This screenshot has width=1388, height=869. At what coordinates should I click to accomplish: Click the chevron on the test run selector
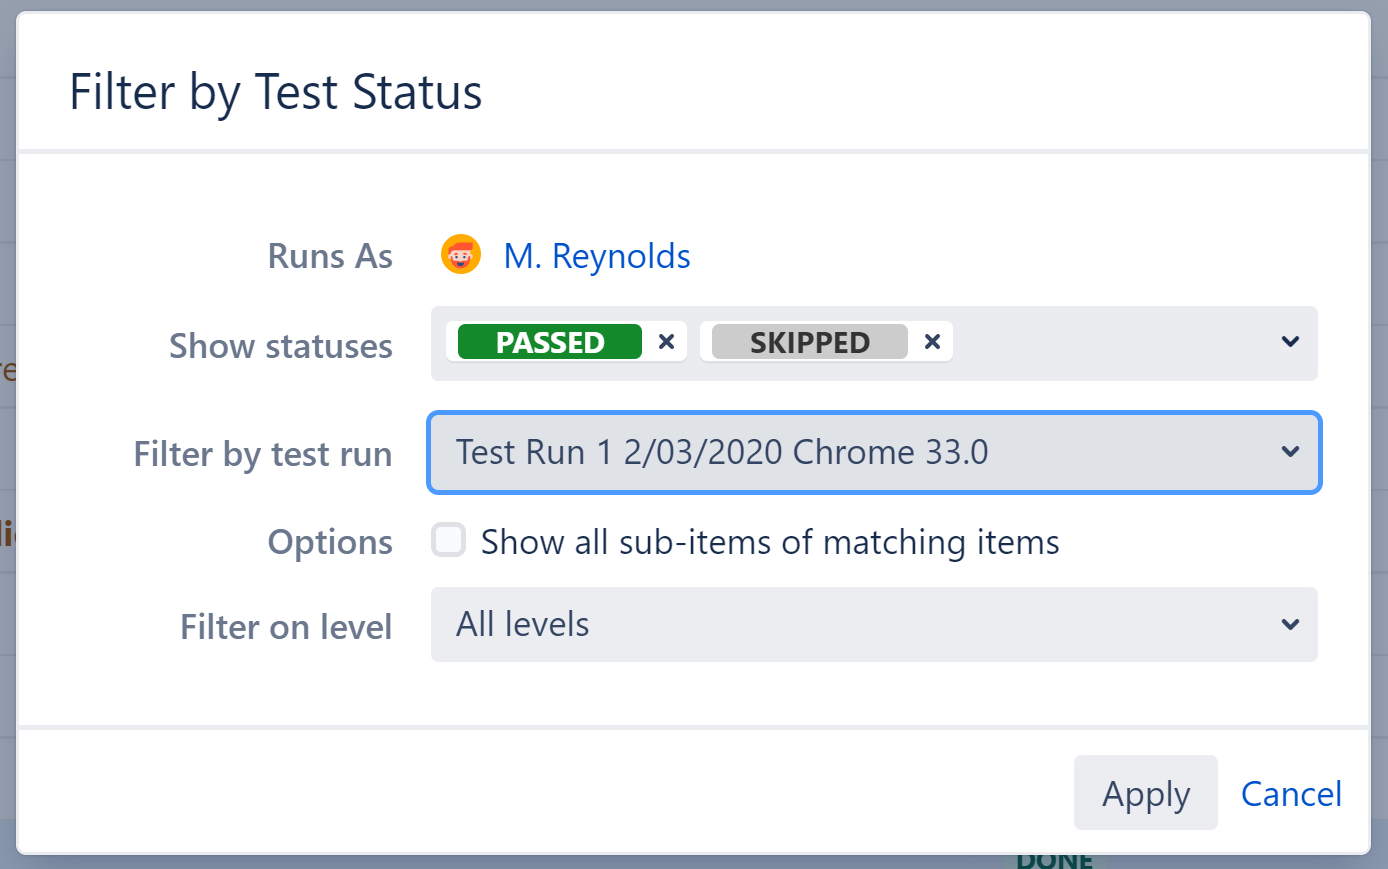[1290, 452]
